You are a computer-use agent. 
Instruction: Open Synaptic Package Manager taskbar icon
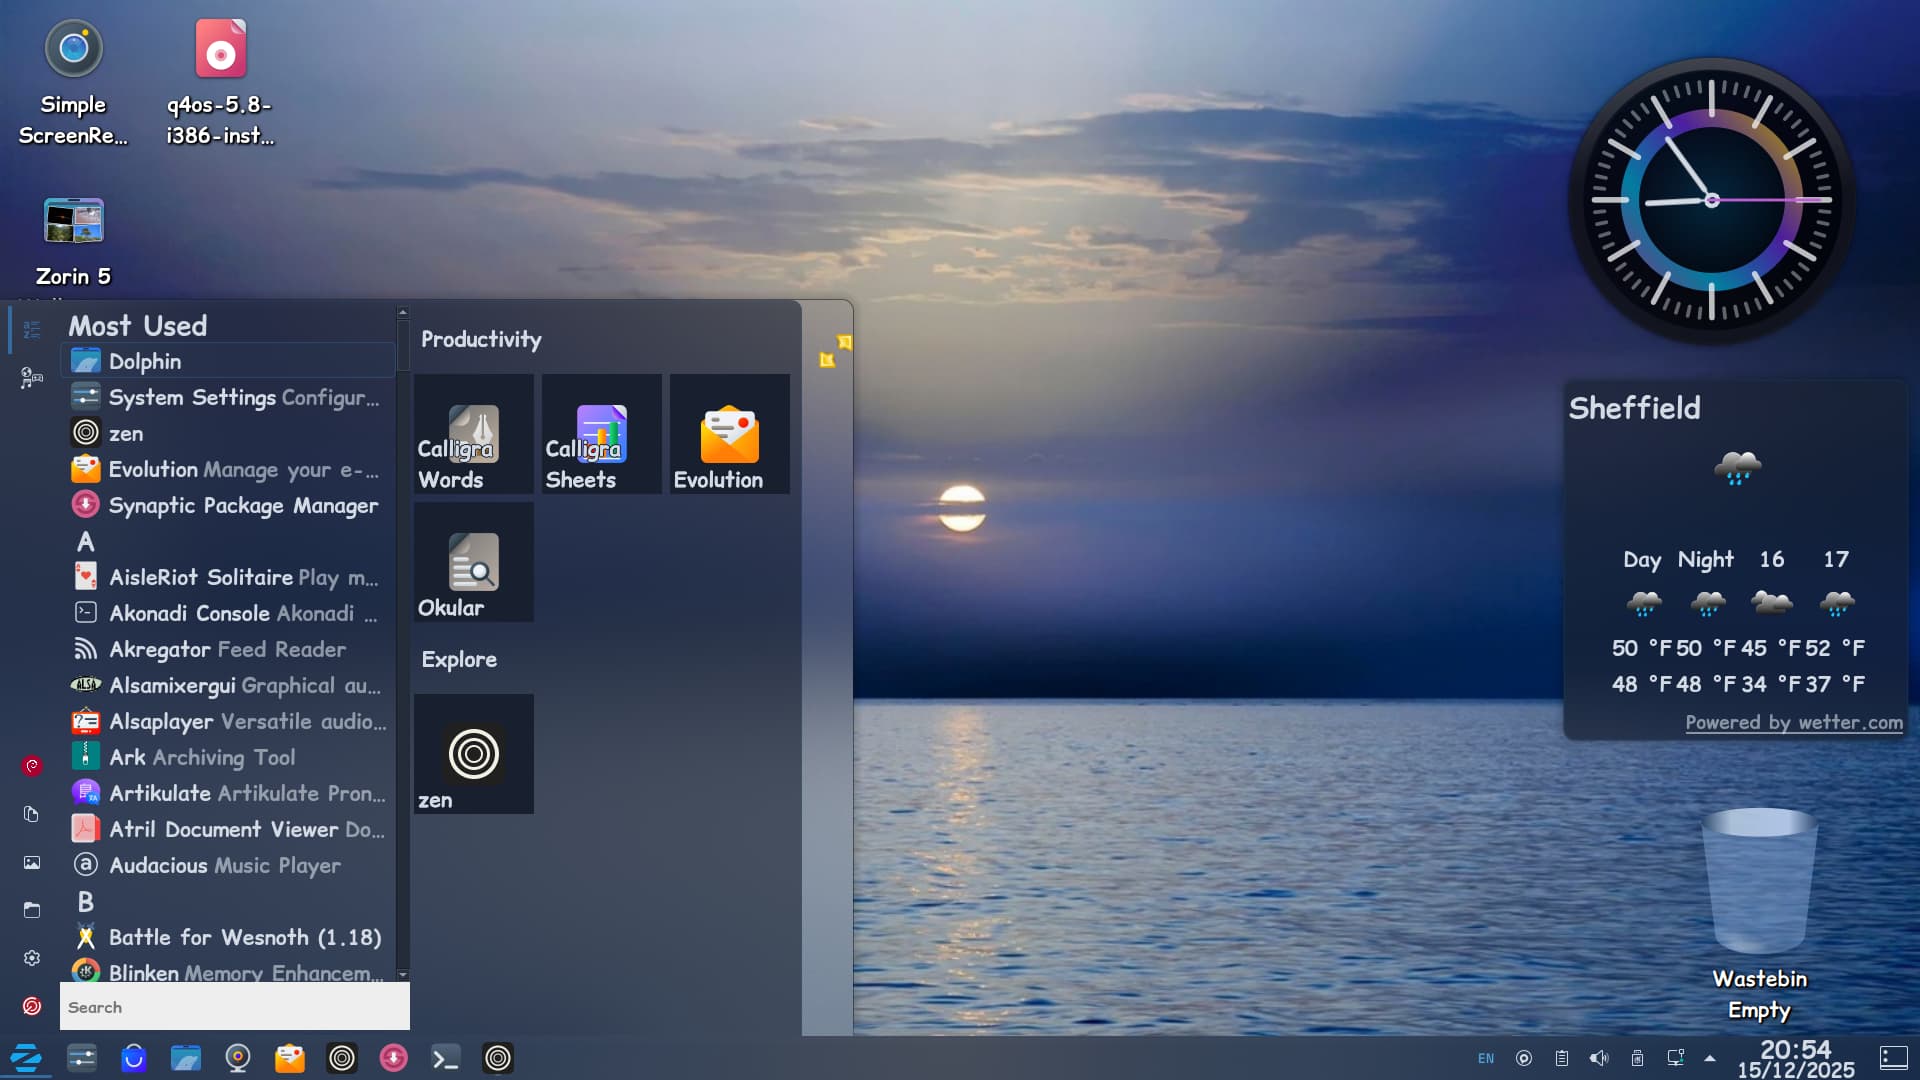pos(393,1058)
